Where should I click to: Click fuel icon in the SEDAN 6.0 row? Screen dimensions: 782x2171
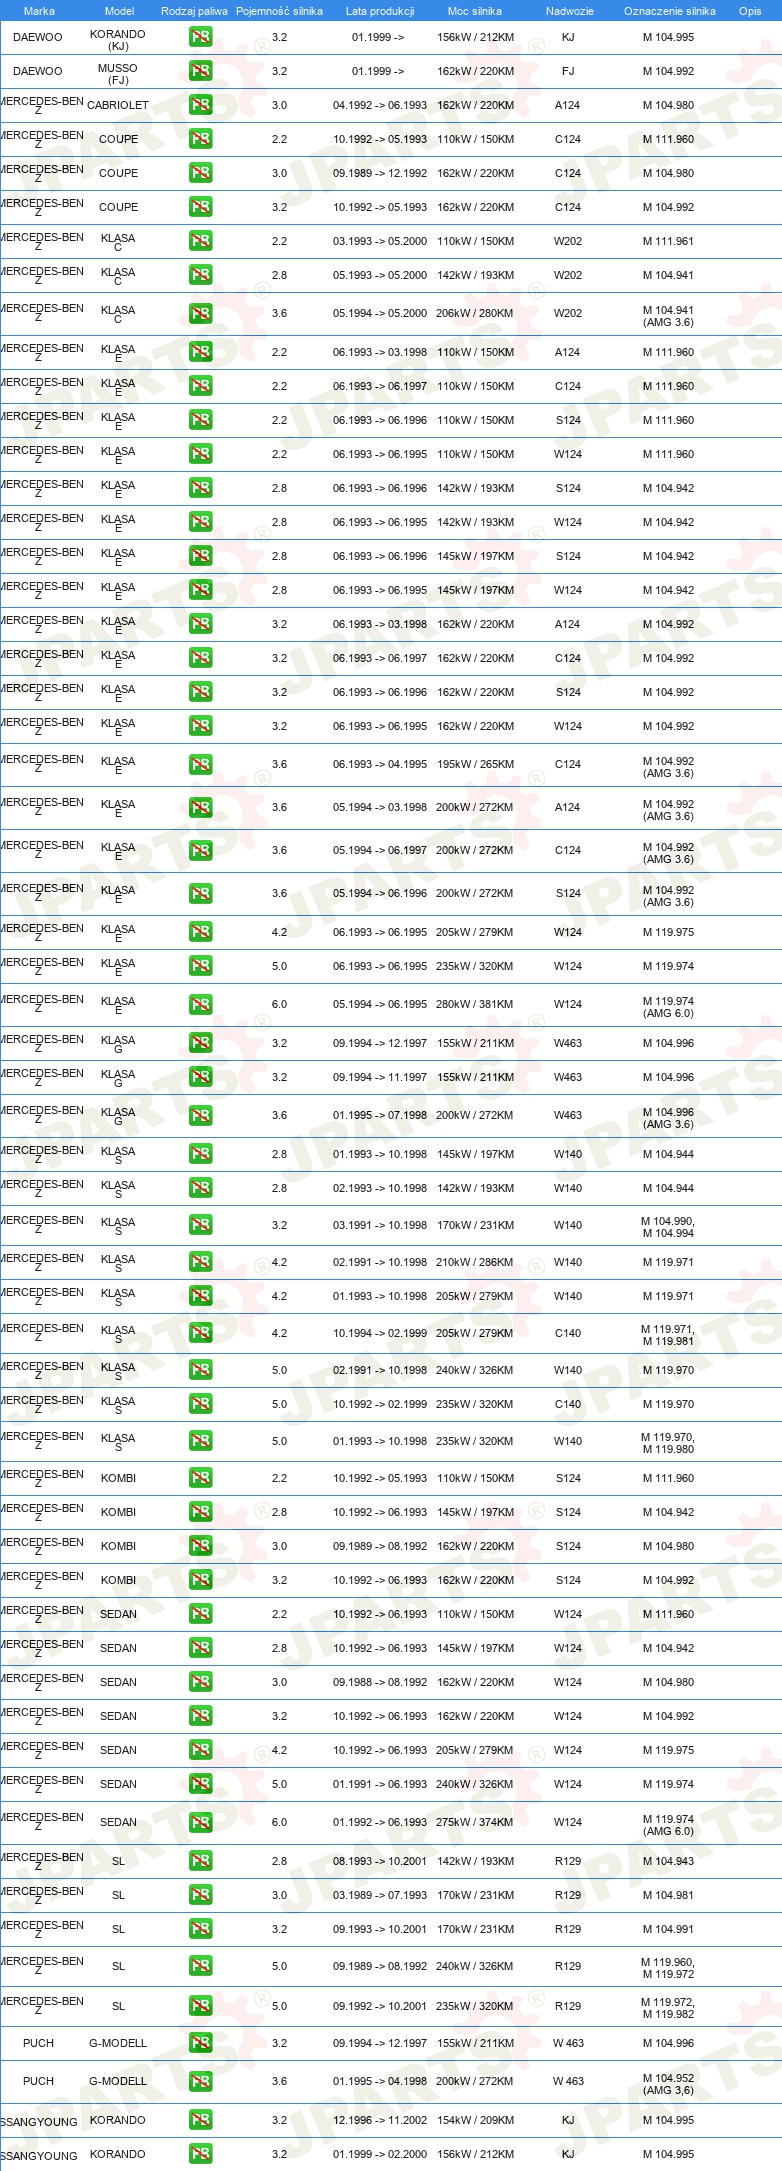tap(200, 1822)
